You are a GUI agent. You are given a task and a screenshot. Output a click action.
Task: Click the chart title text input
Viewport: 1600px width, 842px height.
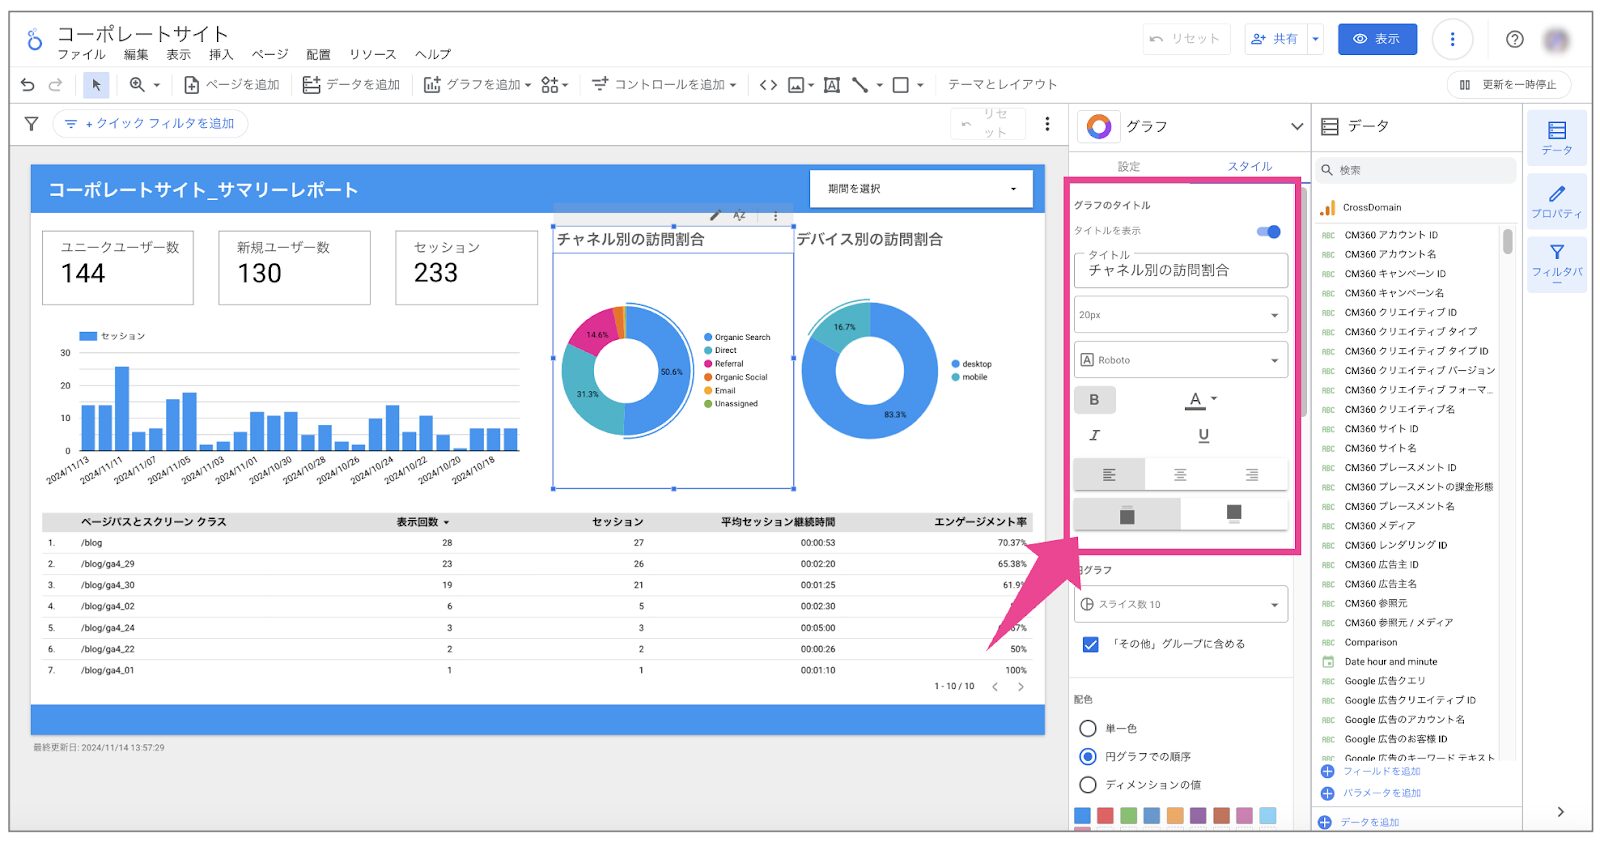1181,270
